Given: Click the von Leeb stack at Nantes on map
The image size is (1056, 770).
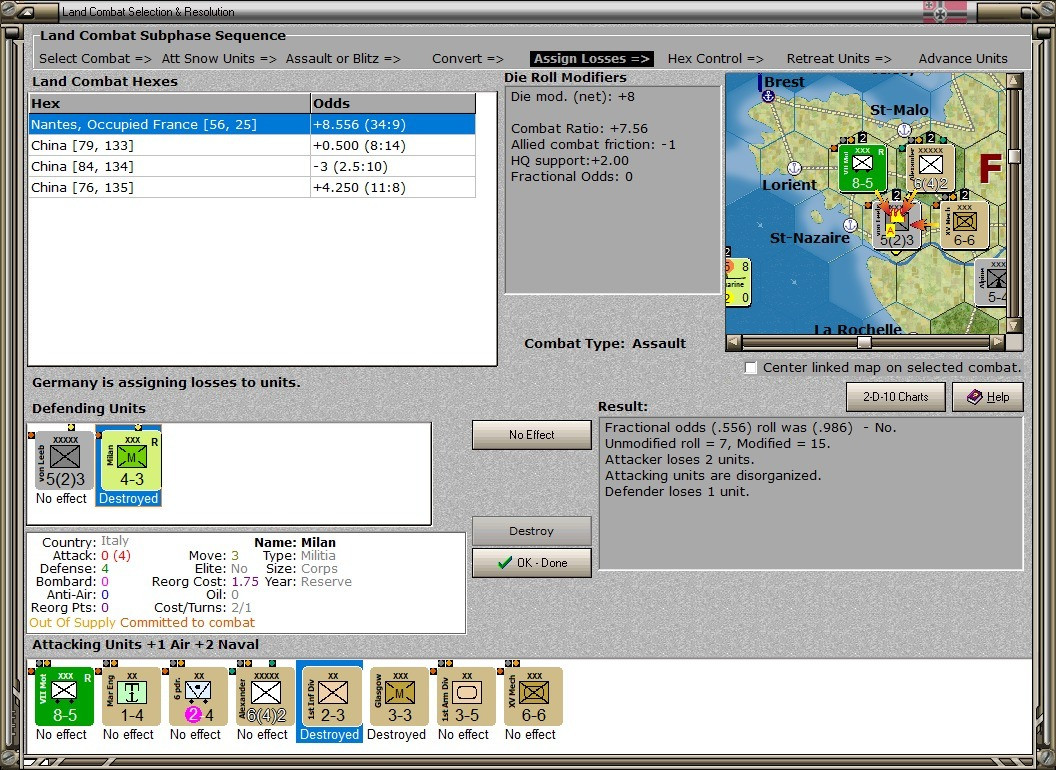Looking at the screenshot, I should coord(896,226).
